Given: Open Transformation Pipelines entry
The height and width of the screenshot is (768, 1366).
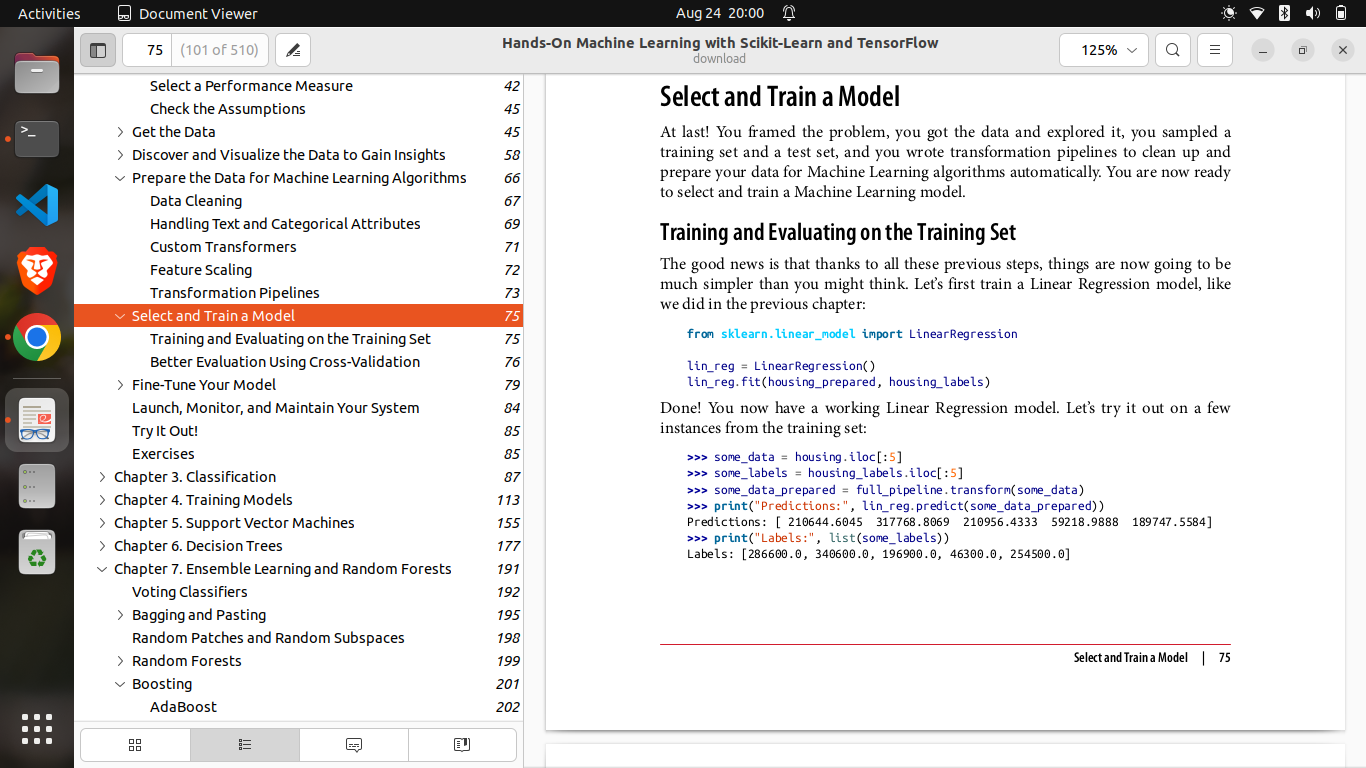Looking at the screenshot, I should [x=235, y=293].
